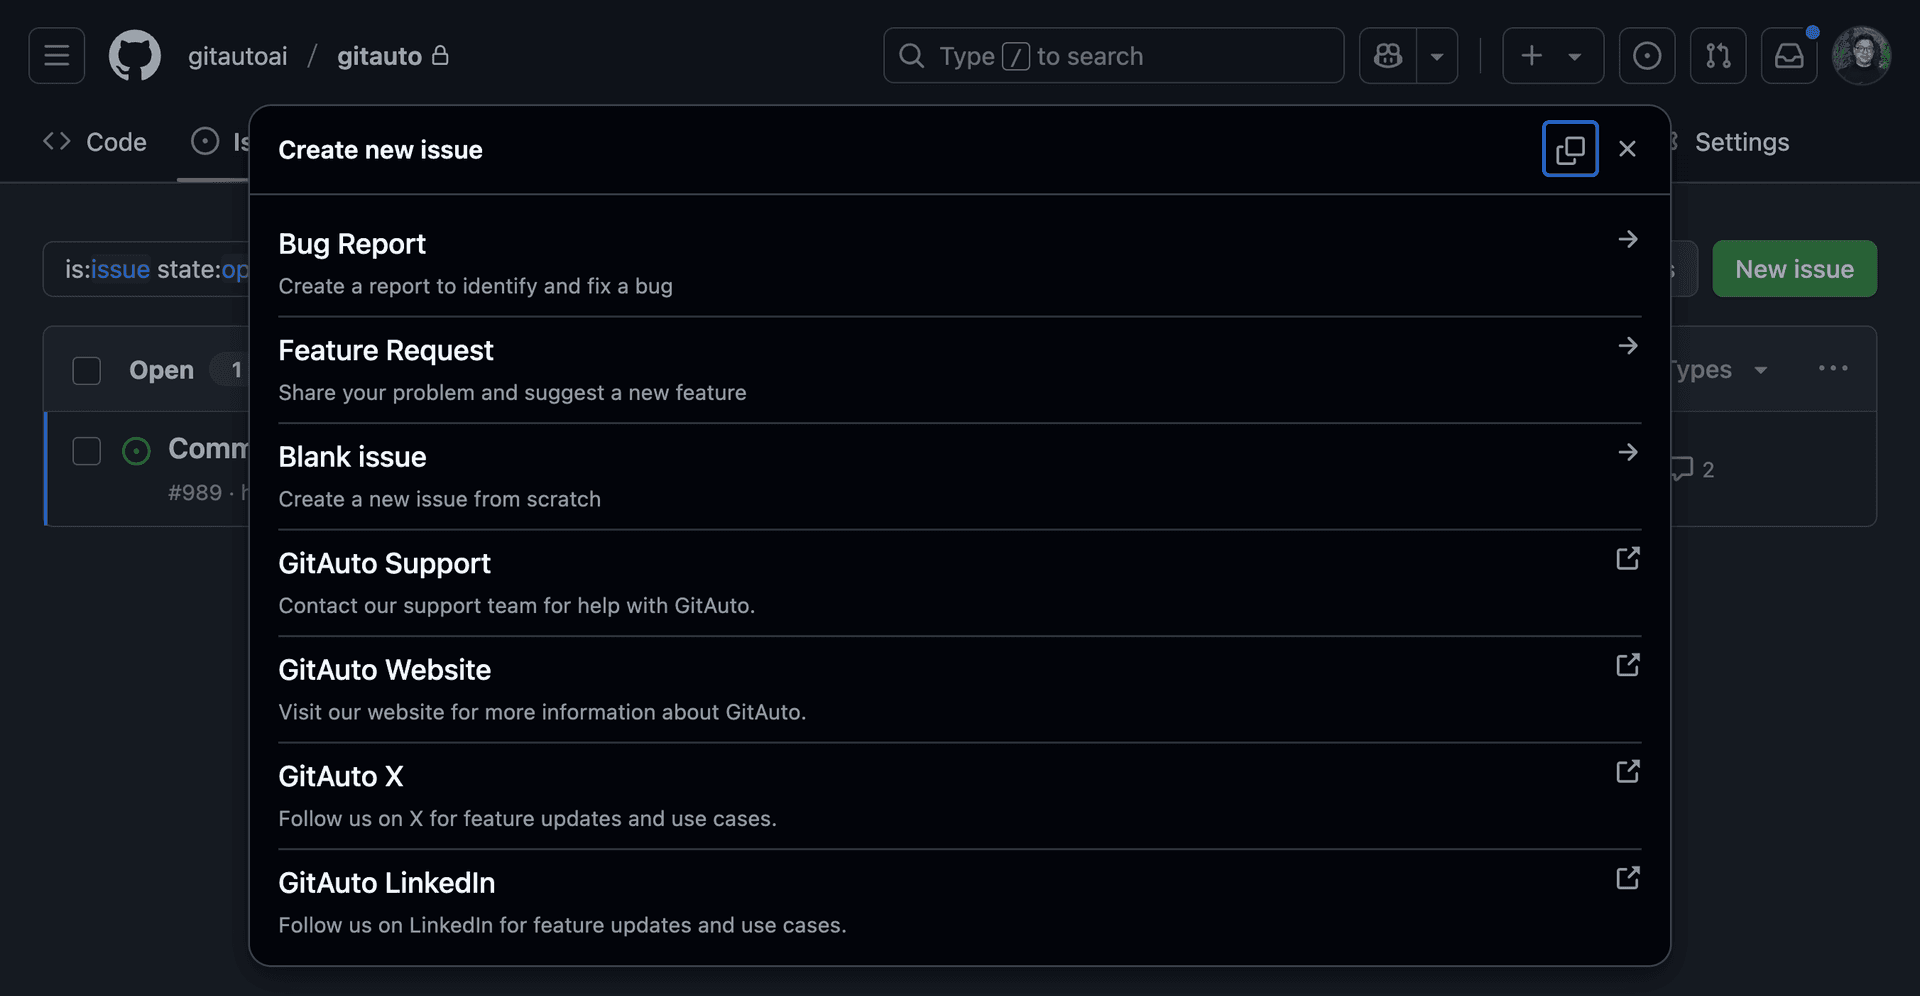Switch to the Settings tab
This screenshot has height=996, width=1920.
[1741, 142]
